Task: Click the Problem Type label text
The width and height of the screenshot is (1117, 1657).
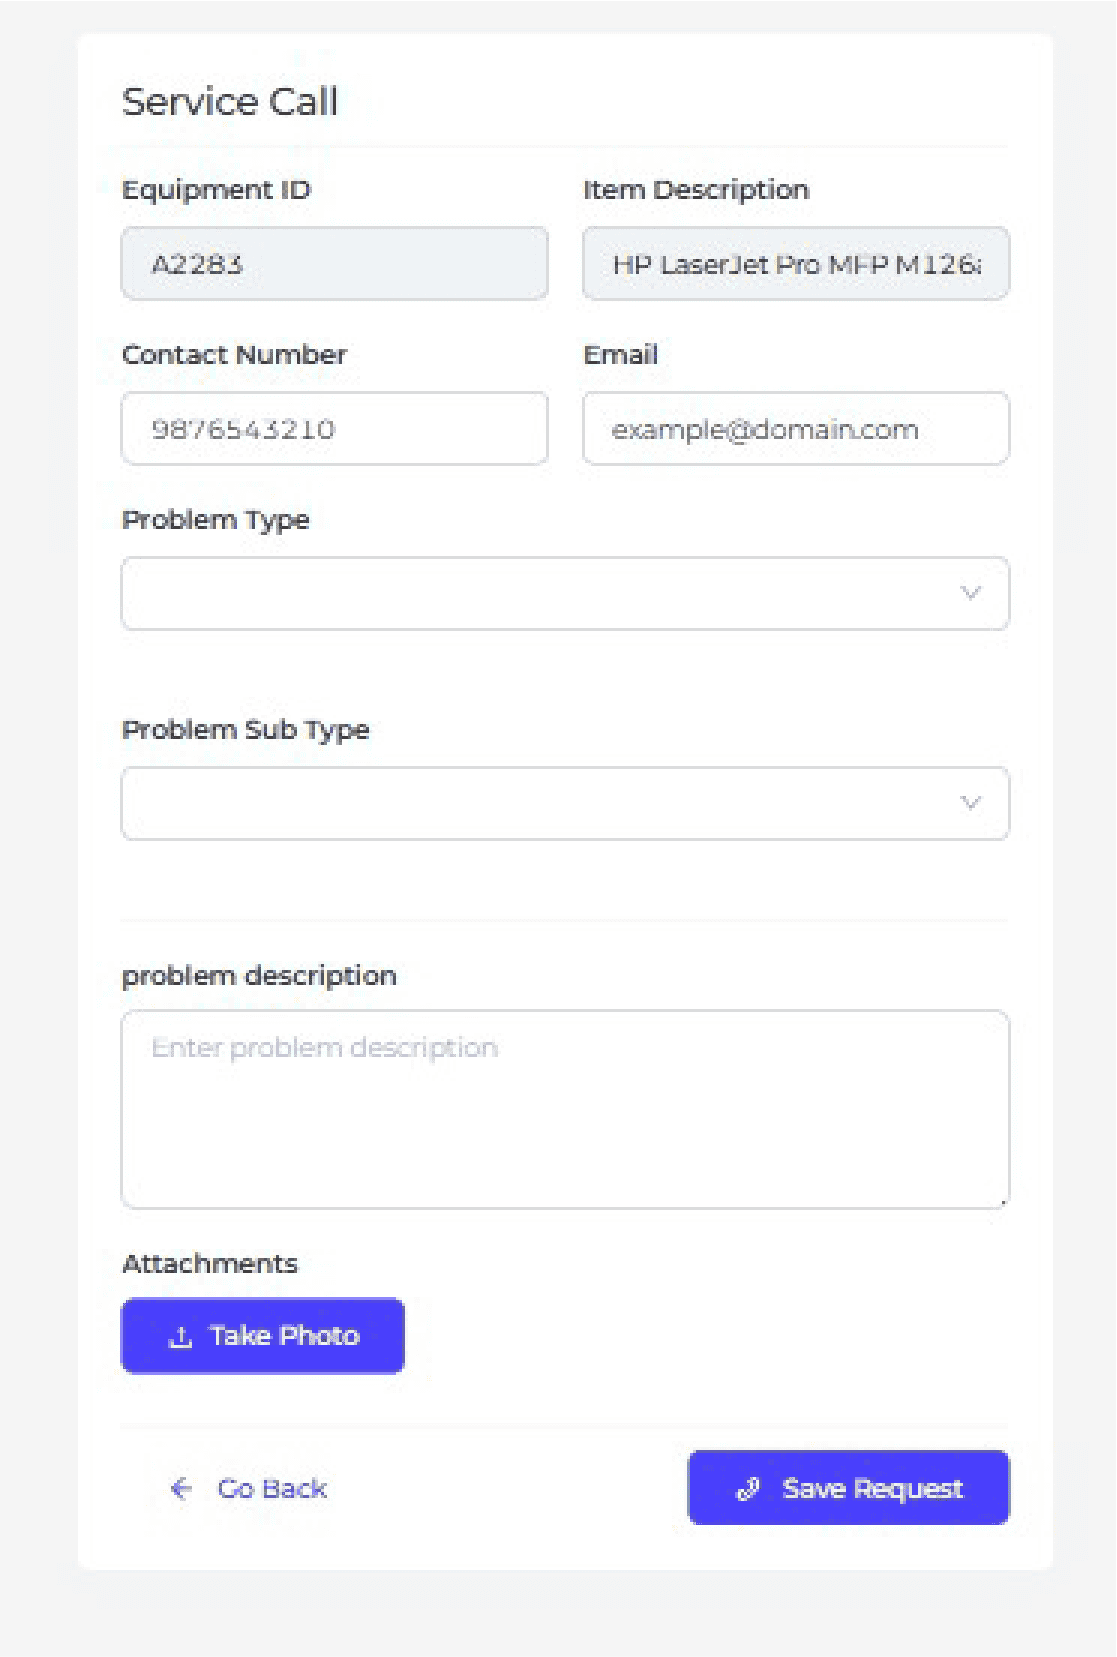Action: point(215,520)
